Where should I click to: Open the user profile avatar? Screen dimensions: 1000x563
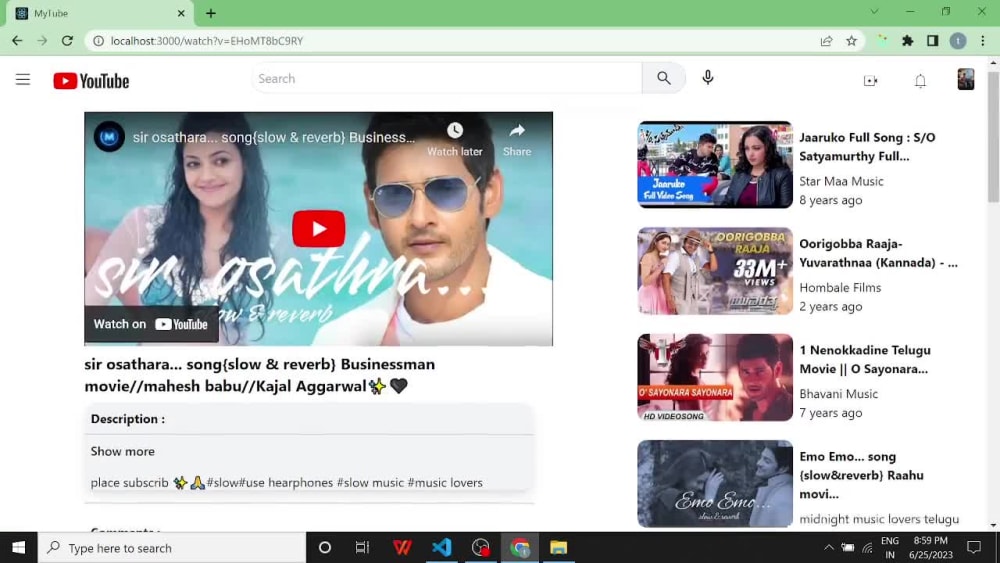966,80
